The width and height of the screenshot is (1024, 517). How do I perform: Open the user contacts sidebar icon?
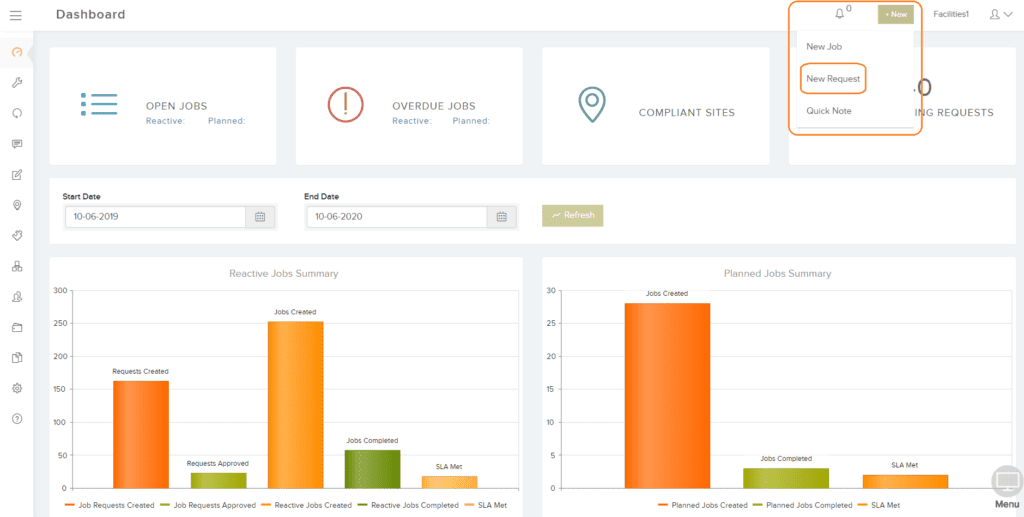(x=17, y=297)
